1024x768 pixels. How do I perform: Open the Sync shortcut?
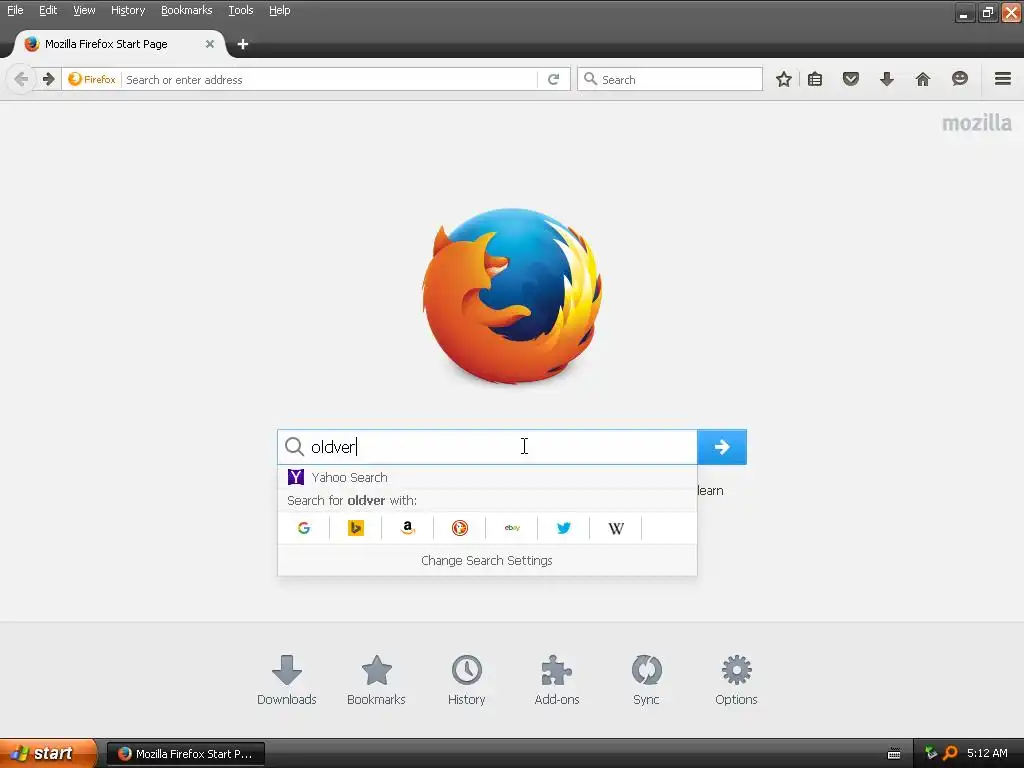click(x=646, y=680)
